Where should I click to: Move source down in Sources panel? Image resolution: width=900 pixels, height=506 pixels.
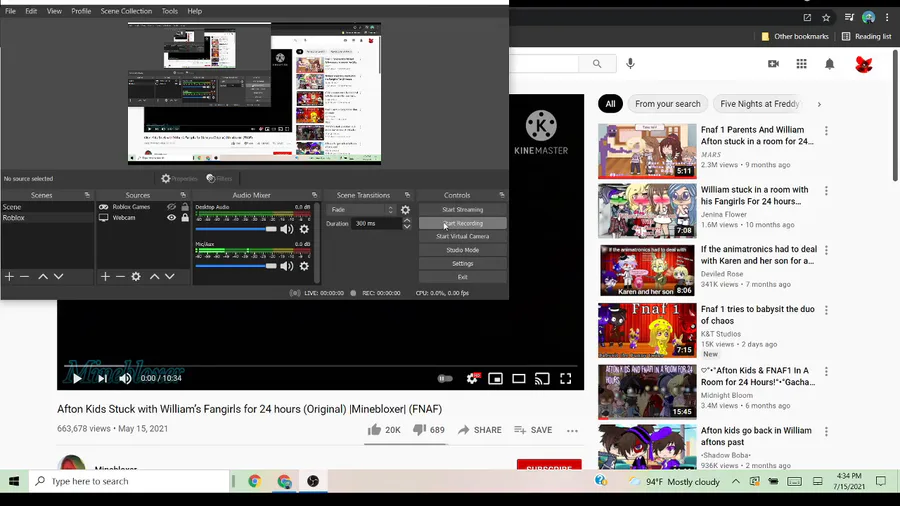click(170, 277)
